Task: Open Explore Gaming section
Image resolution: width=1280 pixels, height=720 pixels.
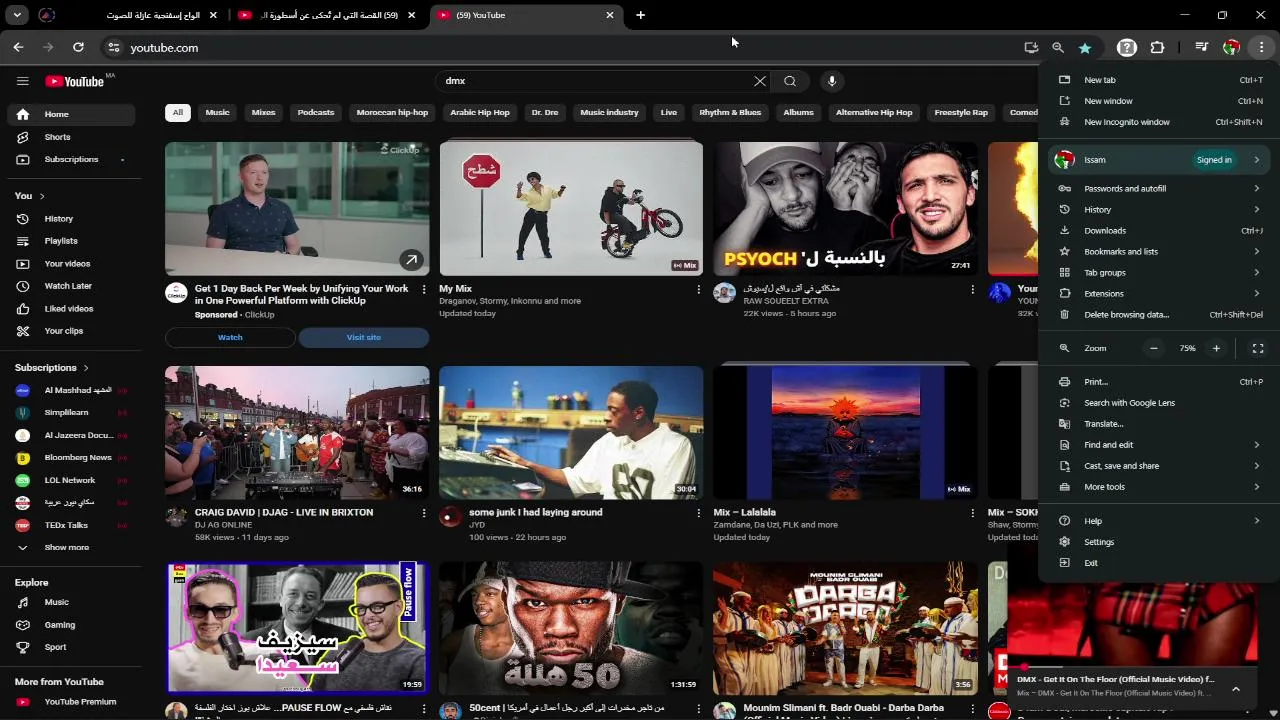Action: click(70, 625)
